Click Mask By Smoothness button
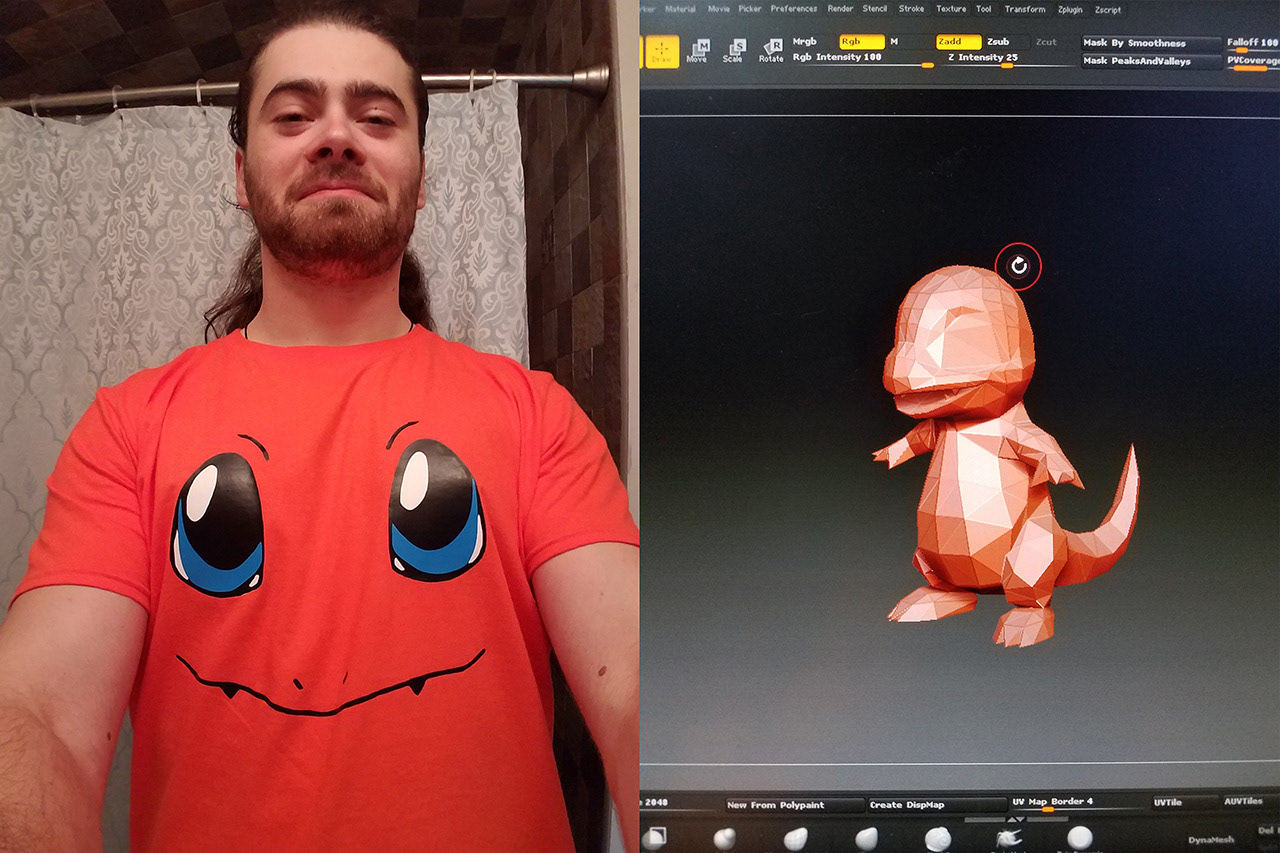The height and width of the screenshot is (853, 1280). tap(1151, 43)
